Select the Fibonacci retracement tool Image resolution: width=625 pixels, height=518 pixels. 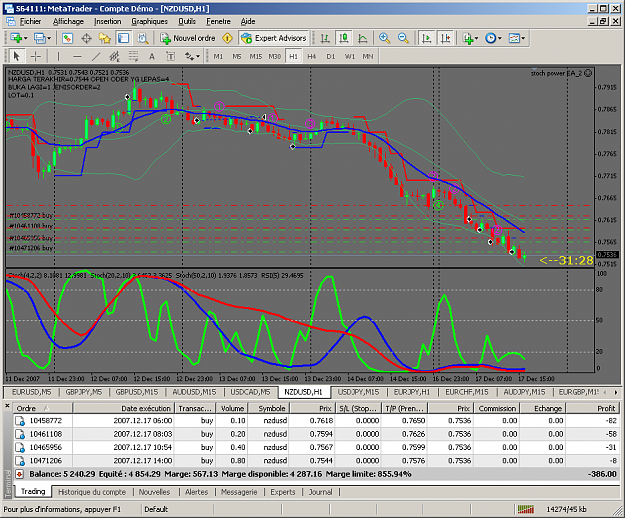pyautogui.click(x=134, y=56)
